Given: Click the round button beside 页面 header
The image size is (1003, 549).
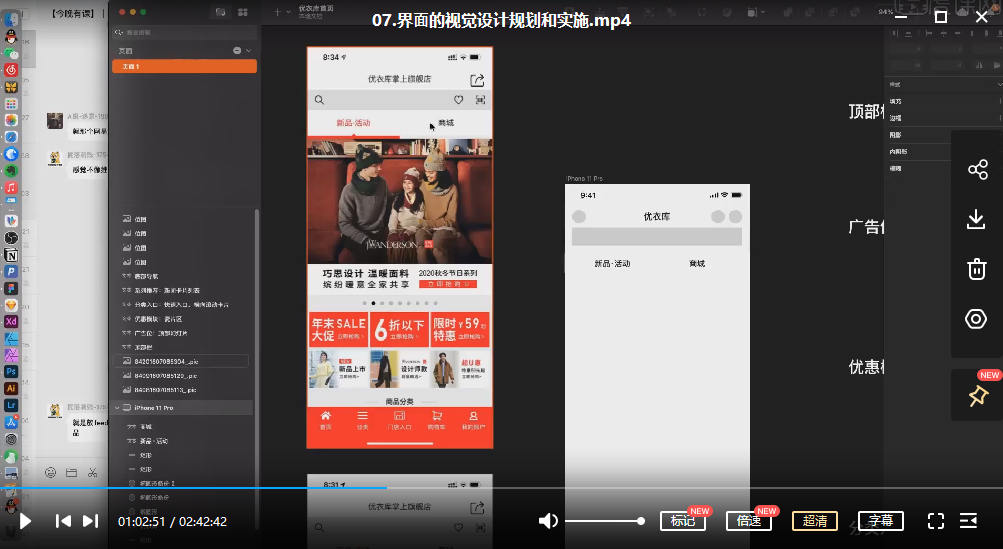Looking at the screenshot, I should (x=237, y=51).
